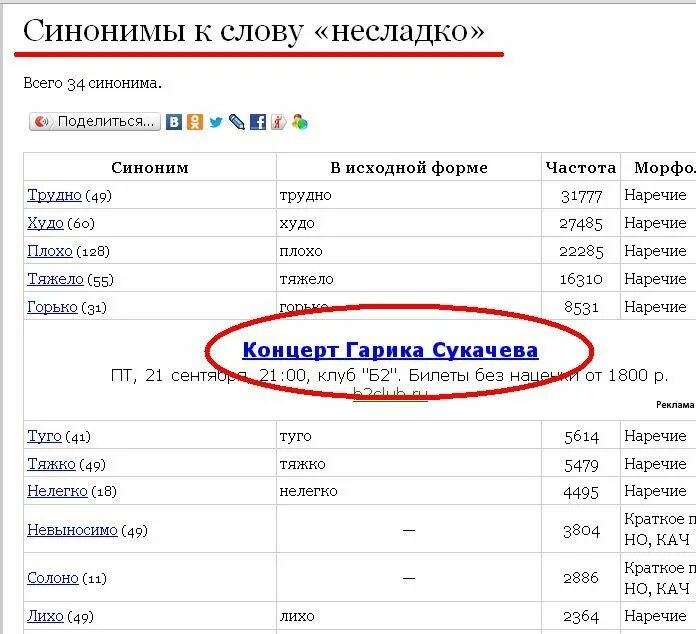Share via Facebook icon
Screen dimensions: 696x634
258,122
